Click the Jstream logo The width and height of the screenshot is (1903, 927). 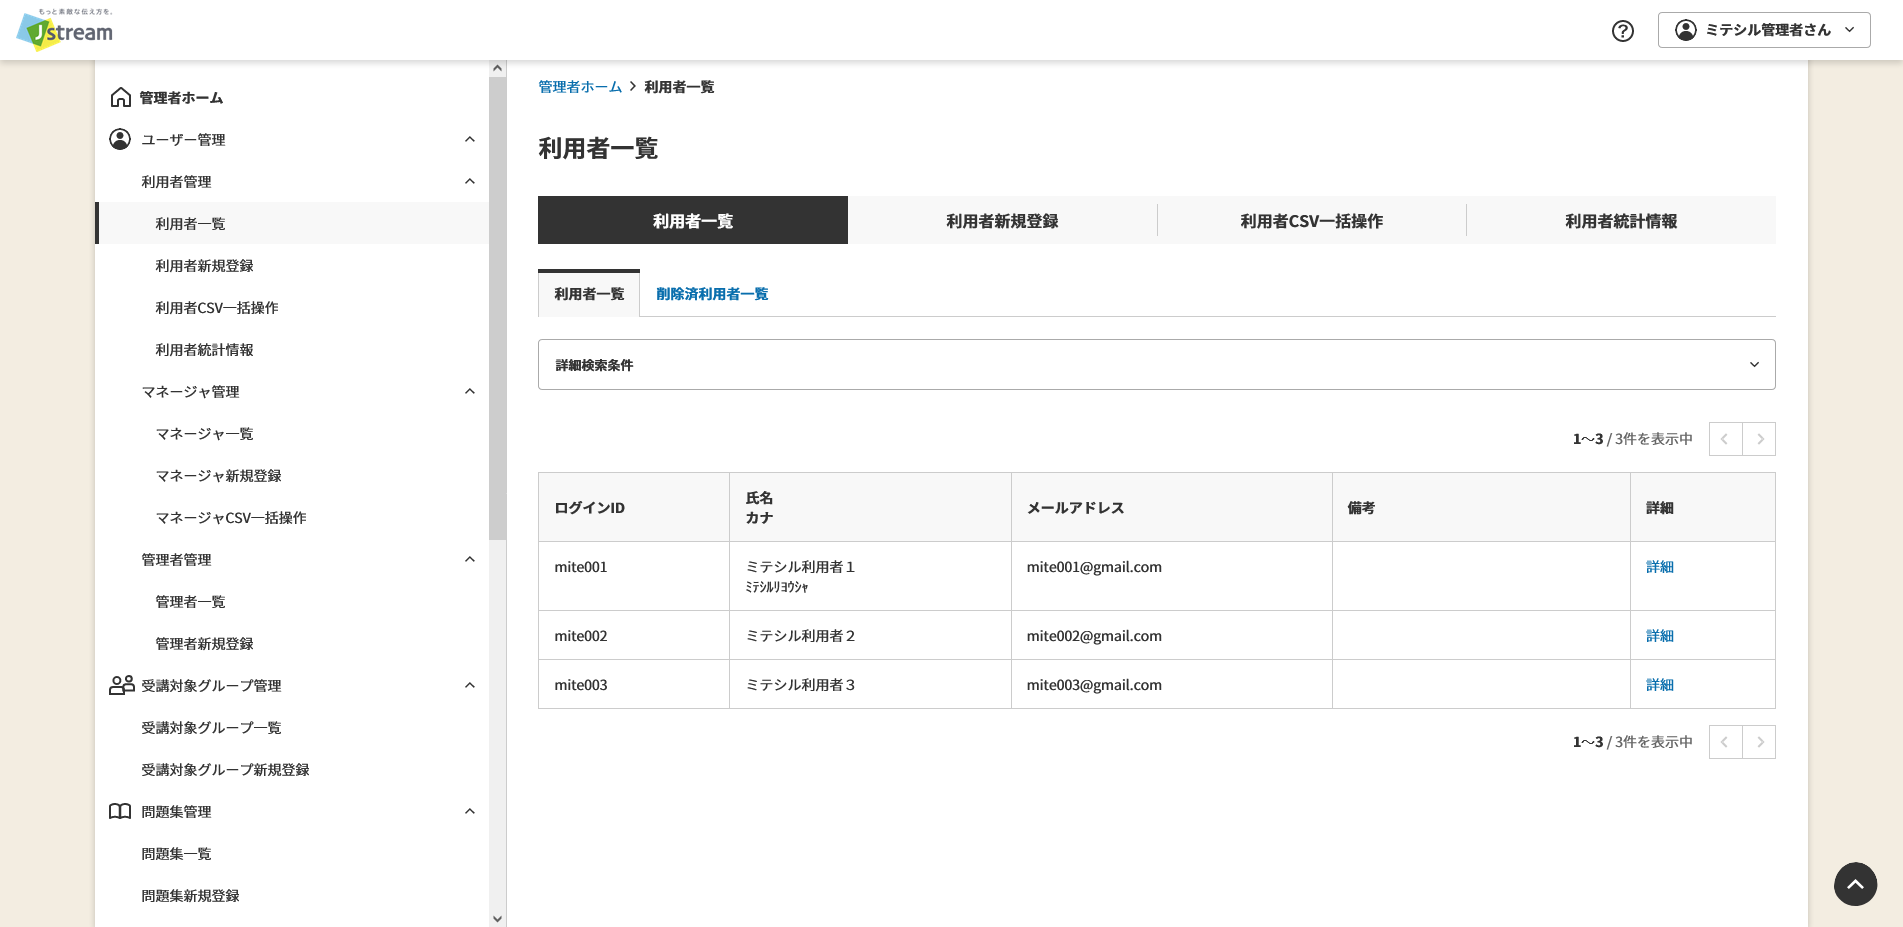tap(65, 30)
